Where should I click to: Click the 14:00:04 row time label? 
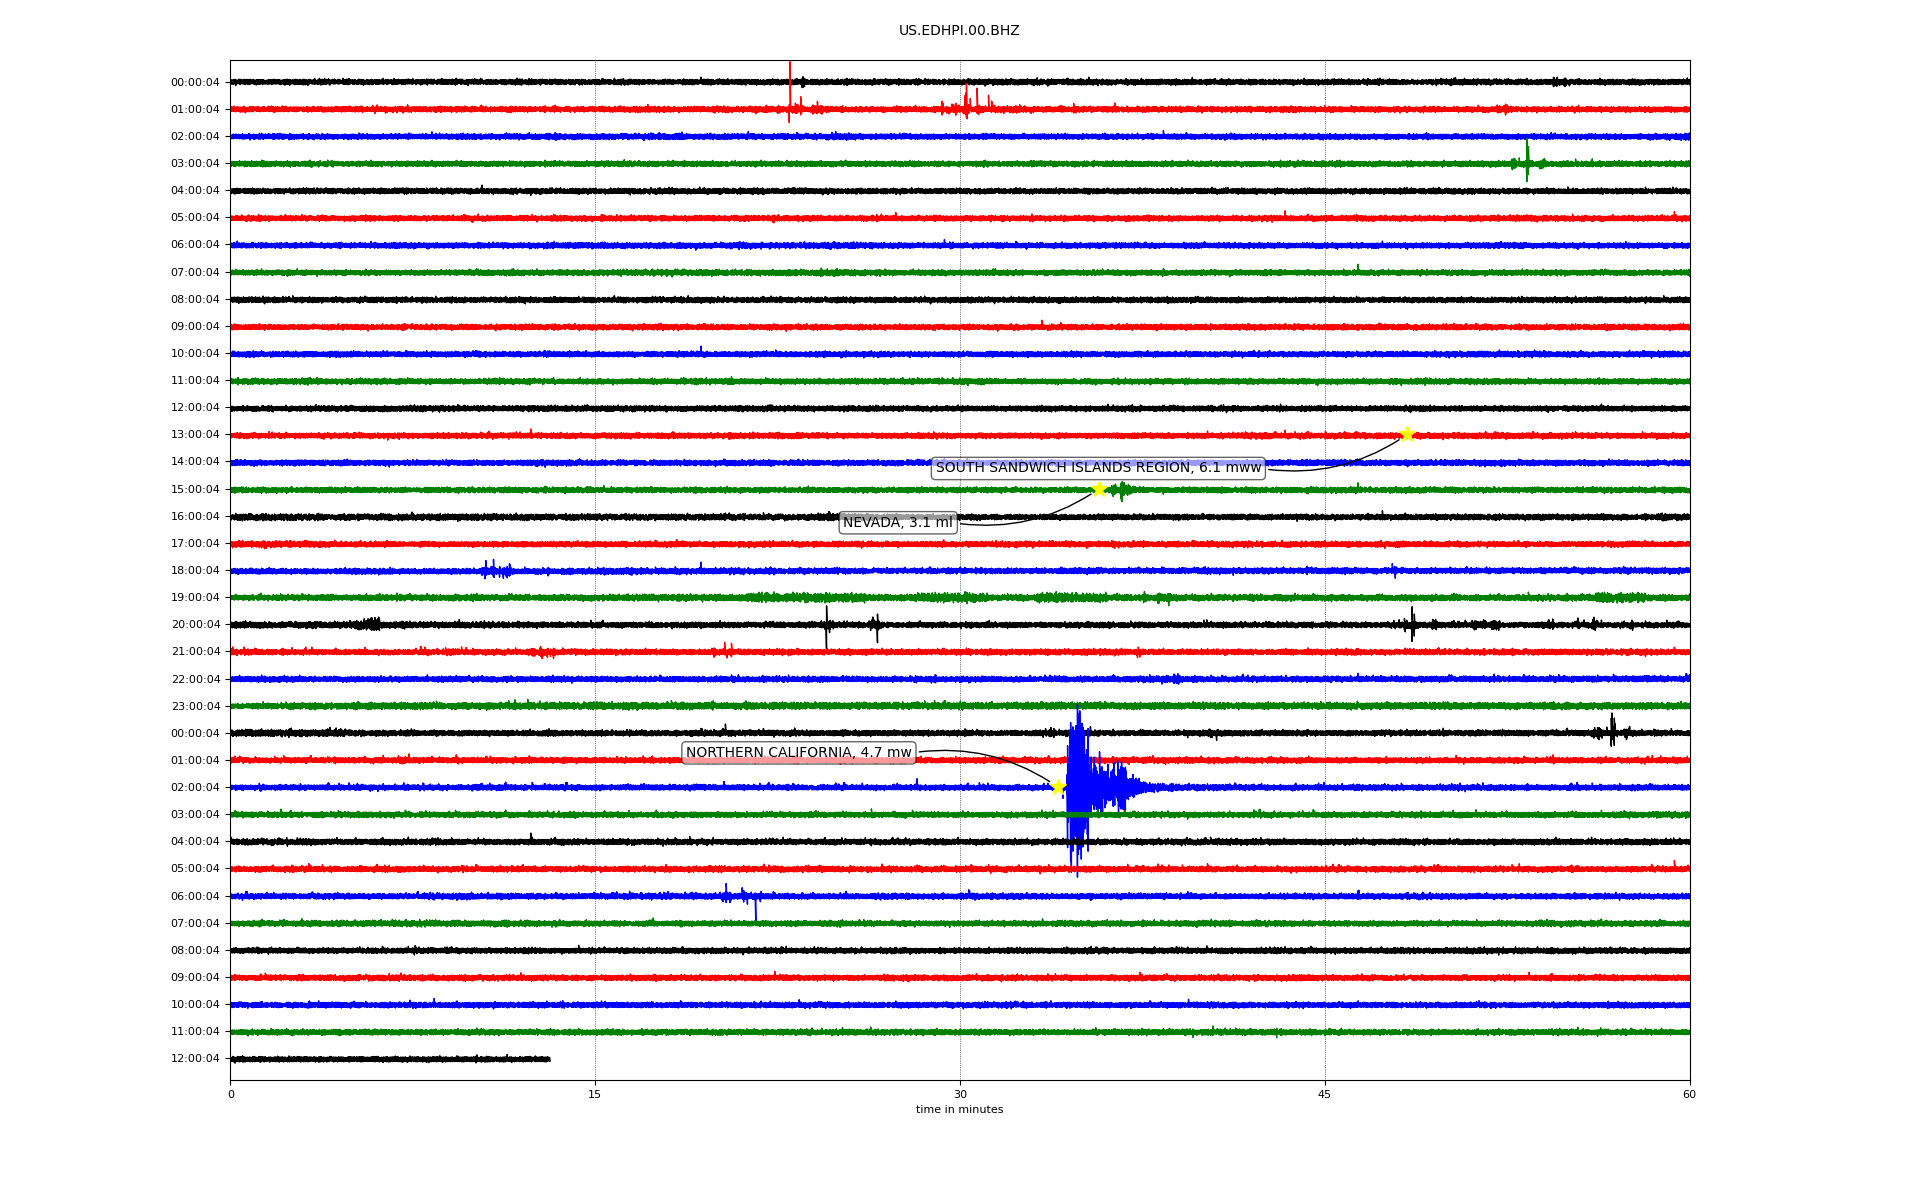[195, 462]
